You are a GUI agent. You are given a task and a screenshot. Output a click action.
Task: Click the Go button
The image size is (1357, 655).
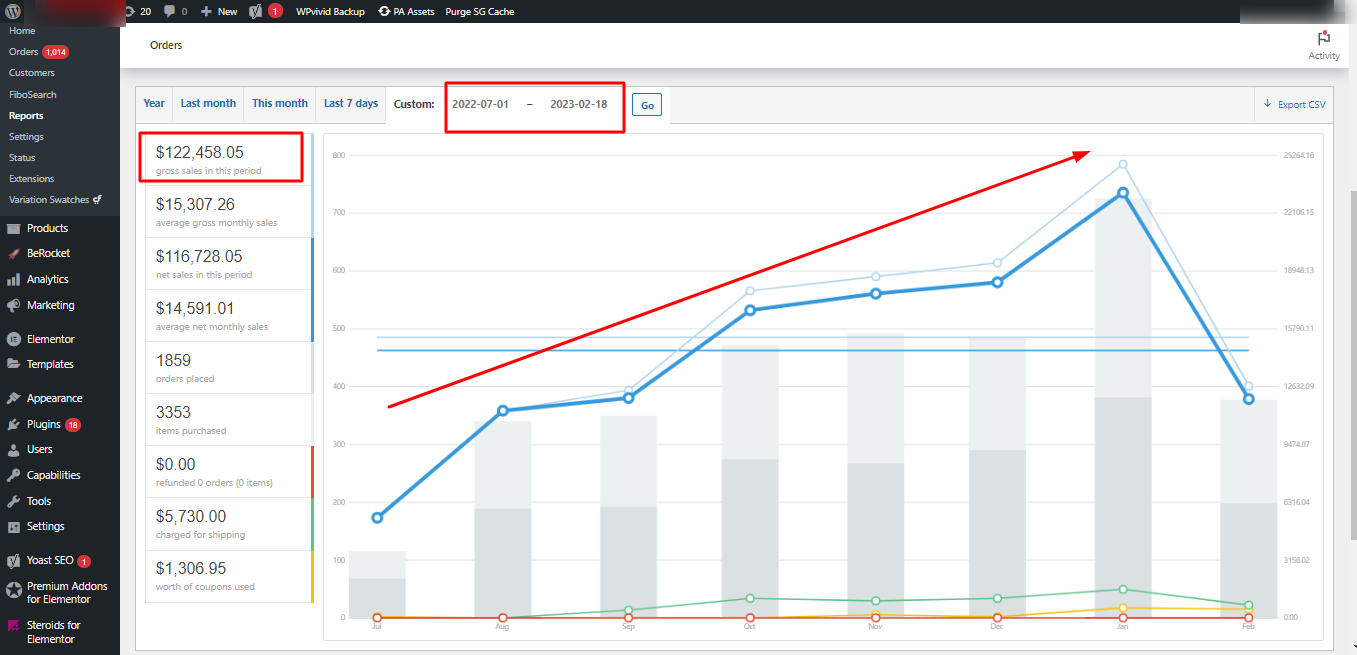point(647,105)
